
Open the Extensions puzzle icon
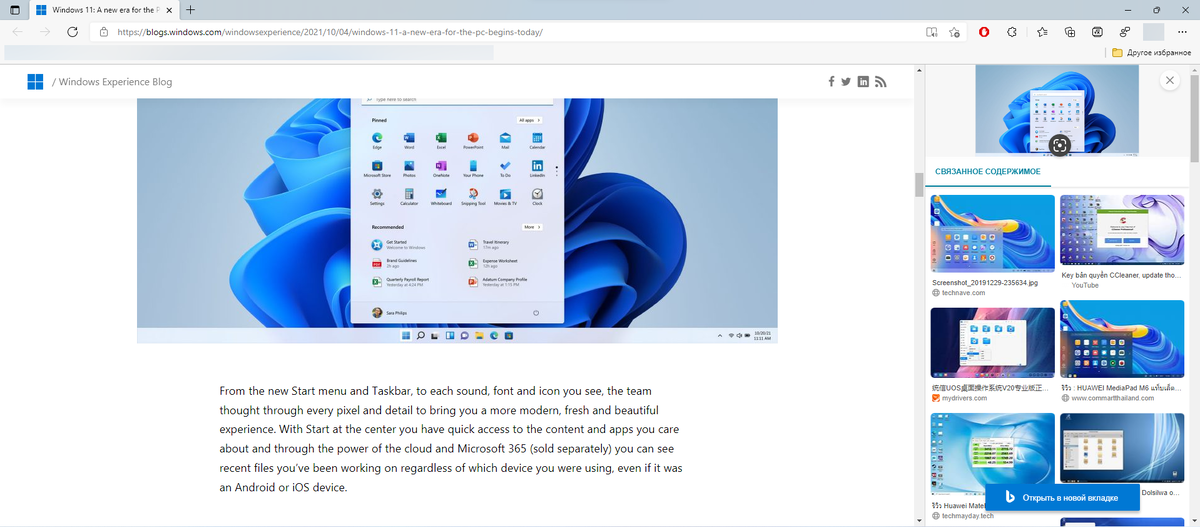click(1012, 32)
